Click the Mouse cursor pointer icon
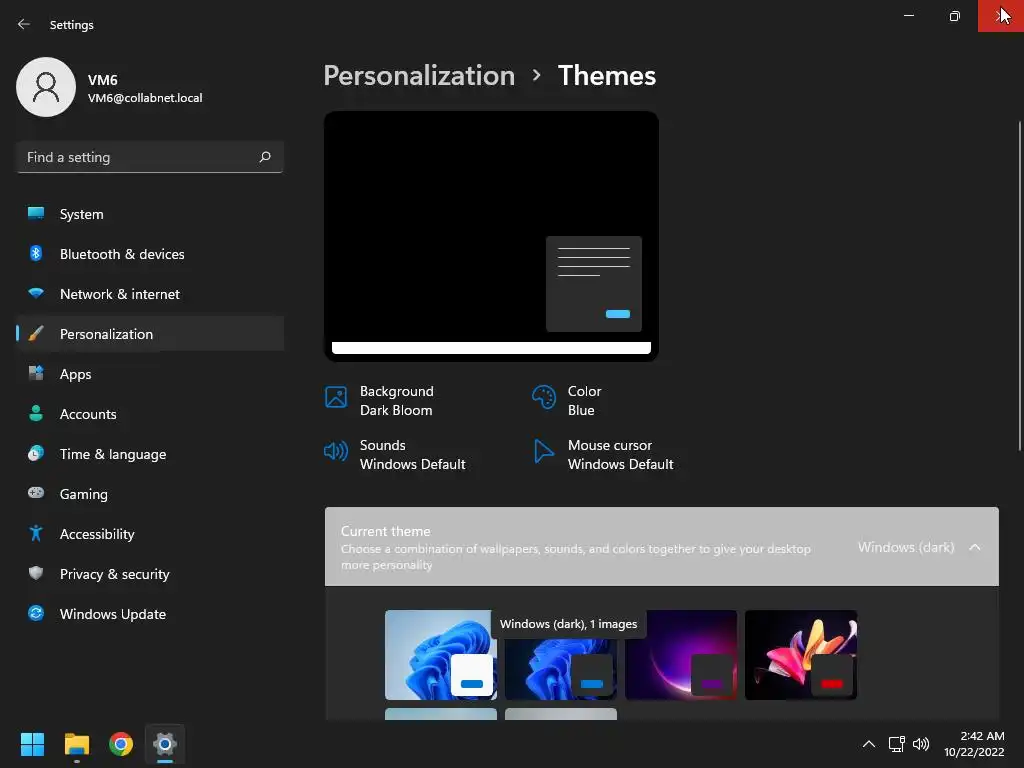Image resolution: width=1024 pixels, height=768 pixels. pyautogui.click(x=543, y=451)
